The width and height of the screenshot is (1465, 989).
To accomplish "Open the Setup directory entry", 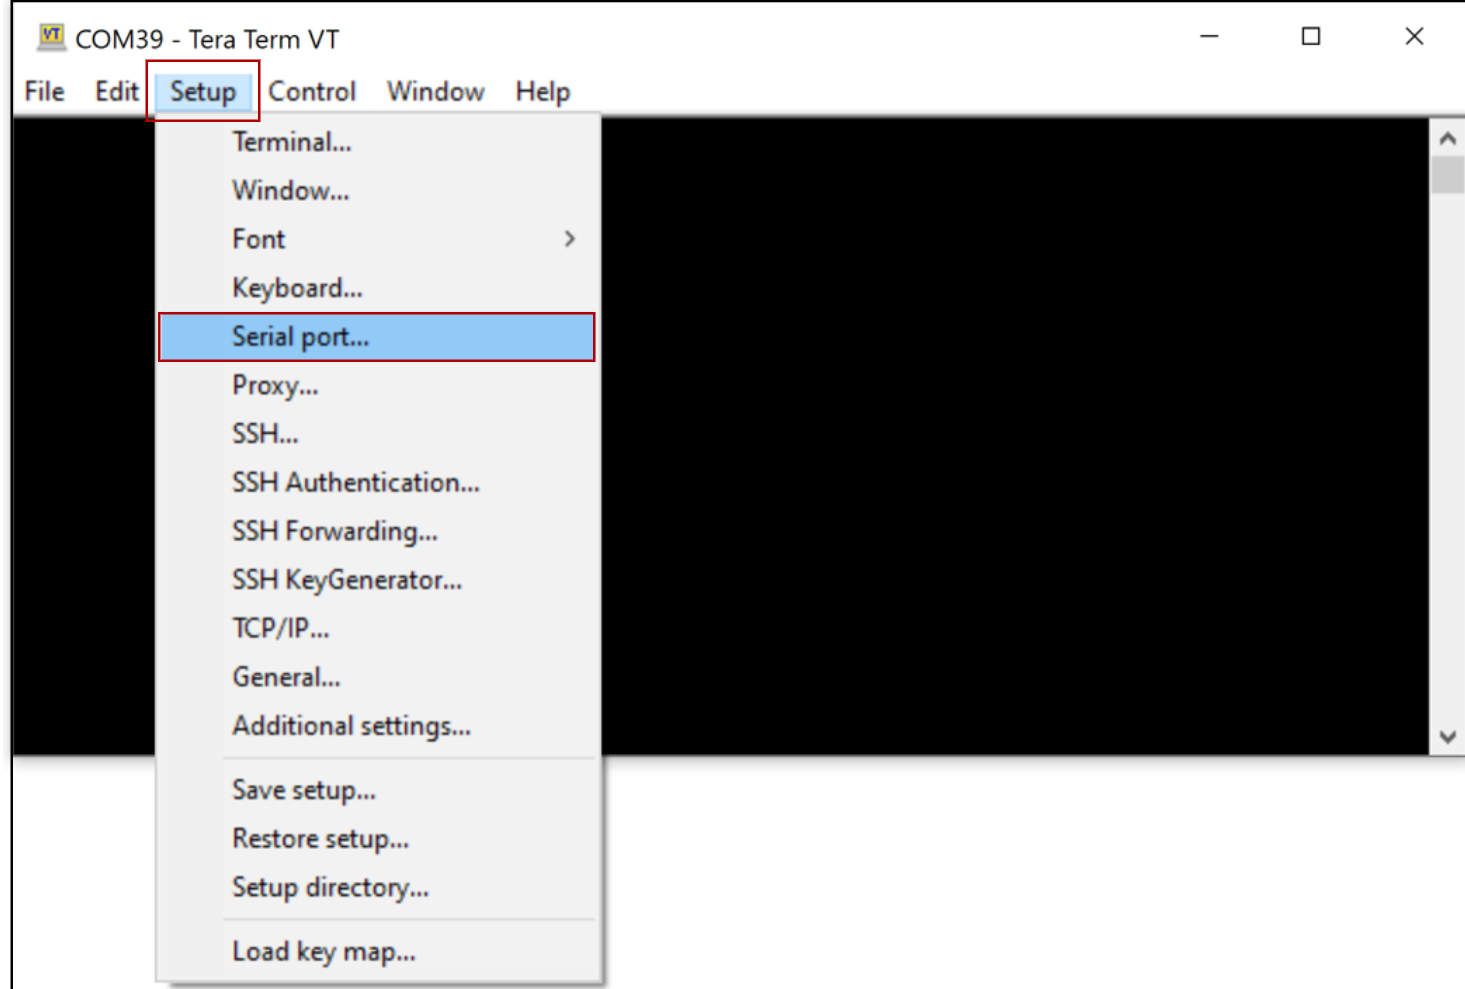I will pos(331,887).
